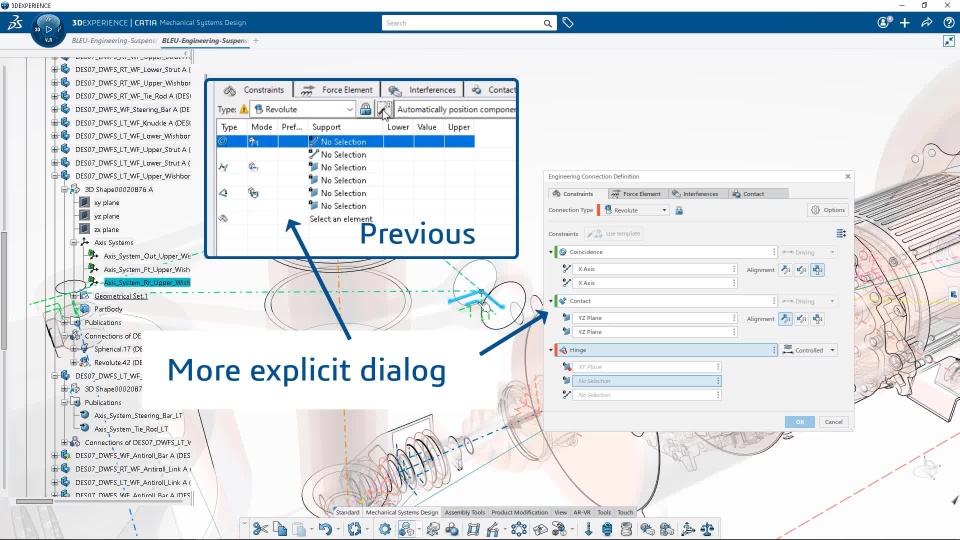
Task: Click the circular linked-nodes icon in toolbar
Action: point(519,529)
